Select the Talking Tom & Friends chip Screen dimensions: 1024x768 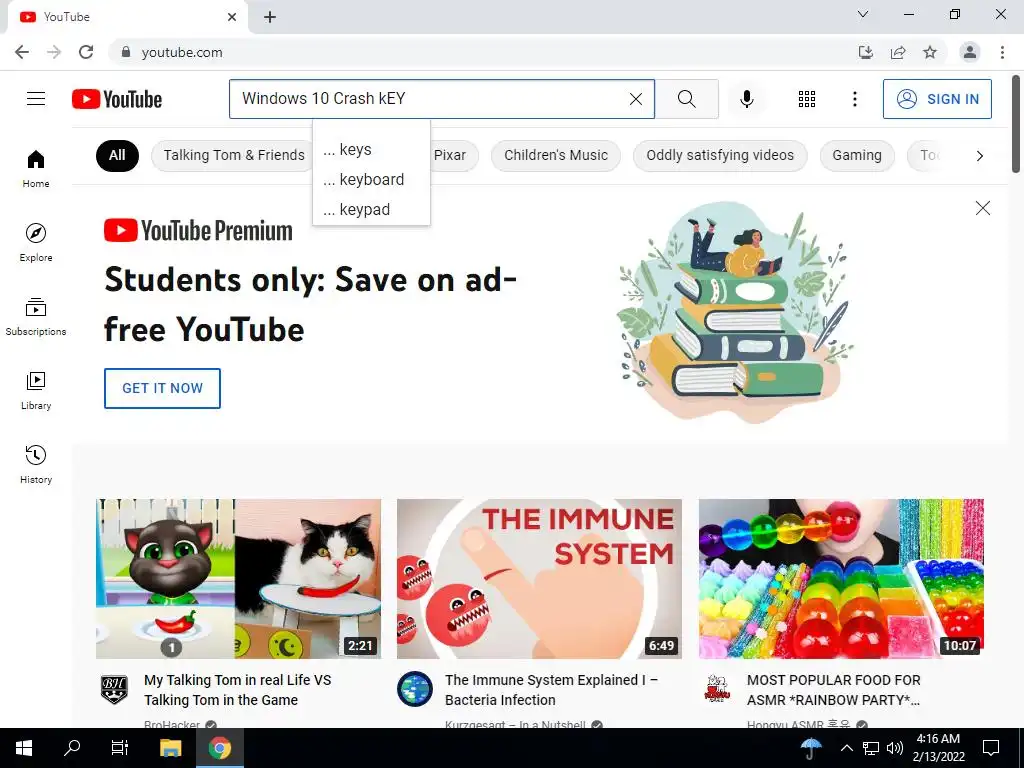(x=234, y=155)
